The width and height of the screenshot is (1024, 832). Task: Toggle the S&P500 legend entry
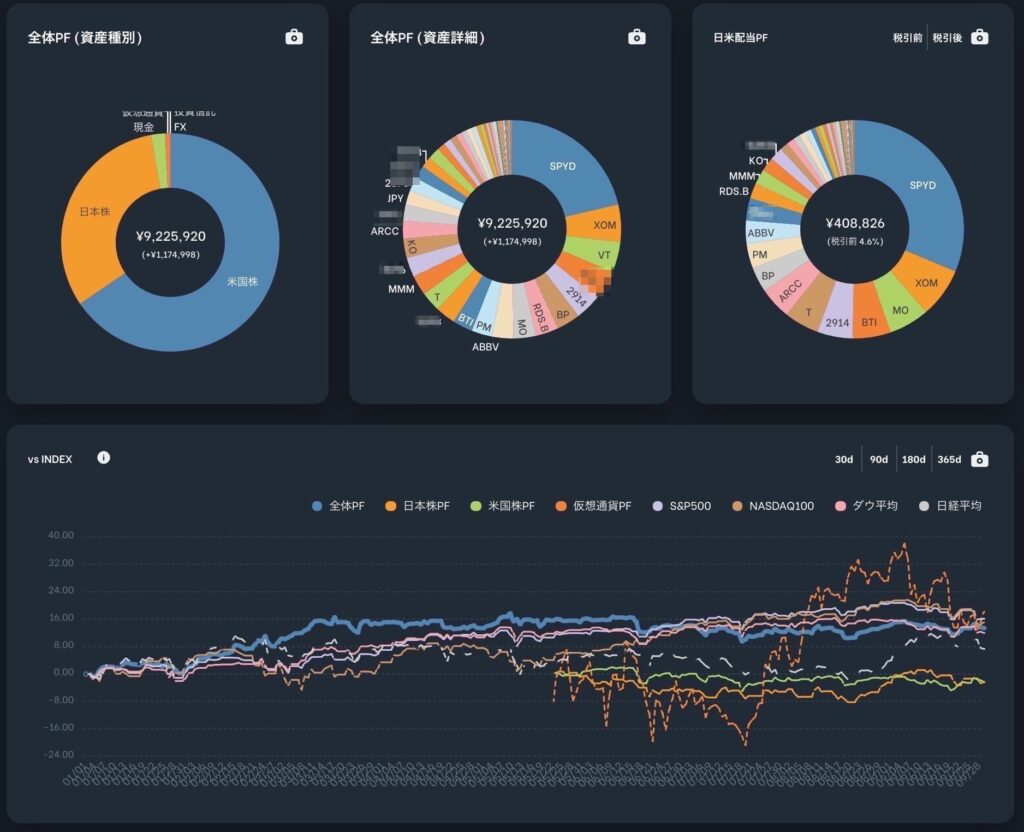[x=685, y=506]
